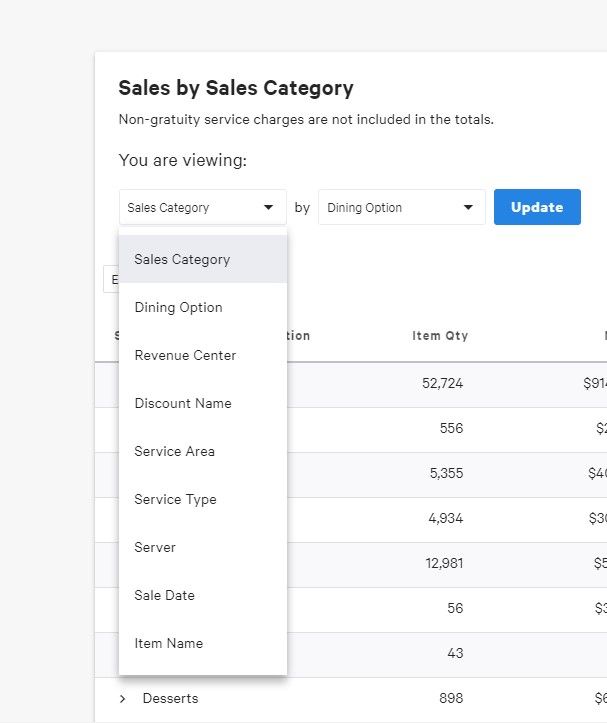Click the 5,355 item quantity cell
The height and width of the screenshot is (723, 607).
[446, 473]
